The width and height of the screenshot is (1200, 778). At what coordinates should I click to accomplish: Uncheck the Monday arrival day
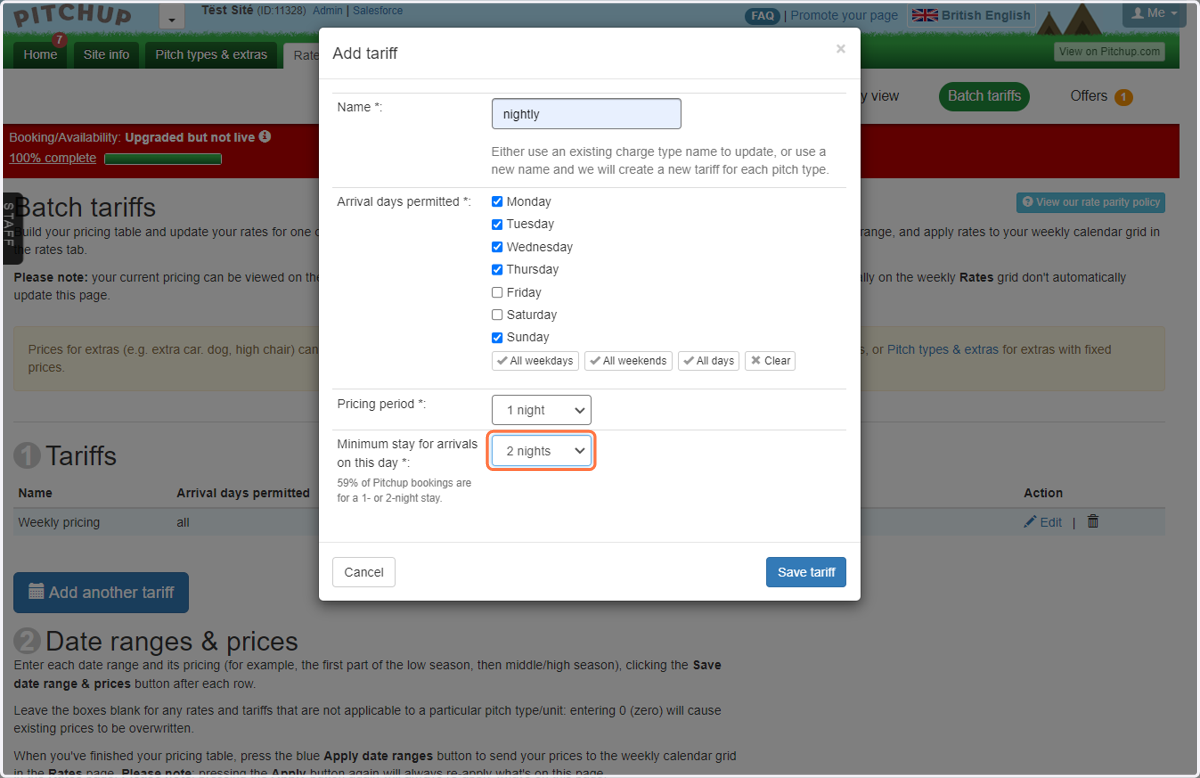coord(497,202)
